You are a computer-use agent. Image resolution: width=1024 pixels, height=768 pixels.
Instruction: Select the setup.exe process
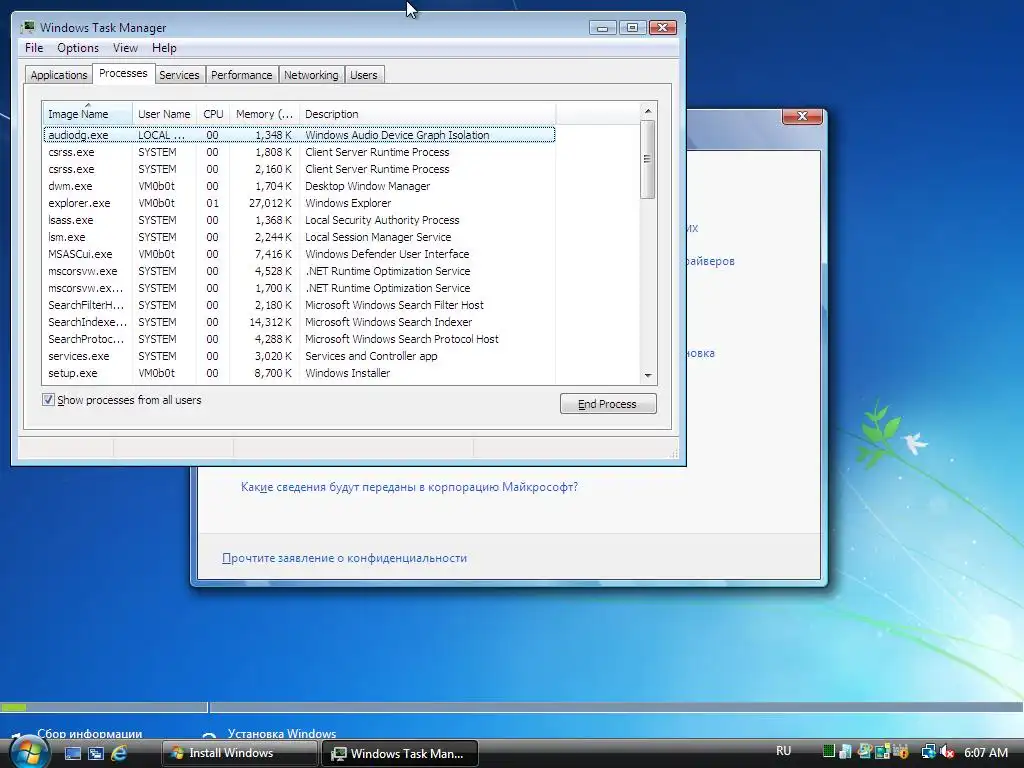pos(299,373)
